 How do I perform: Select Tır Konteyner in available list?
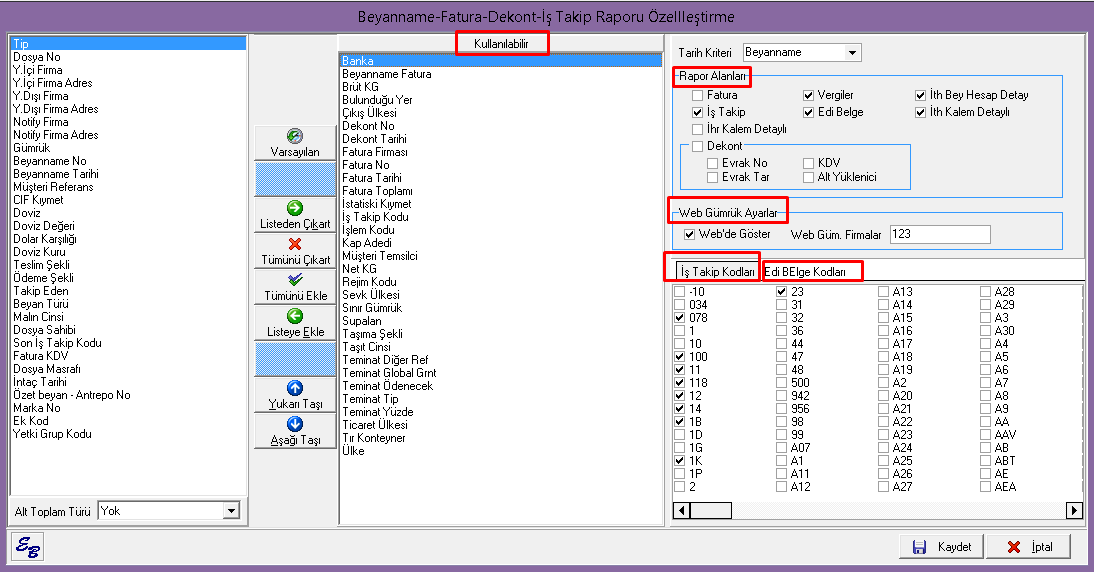500,438
